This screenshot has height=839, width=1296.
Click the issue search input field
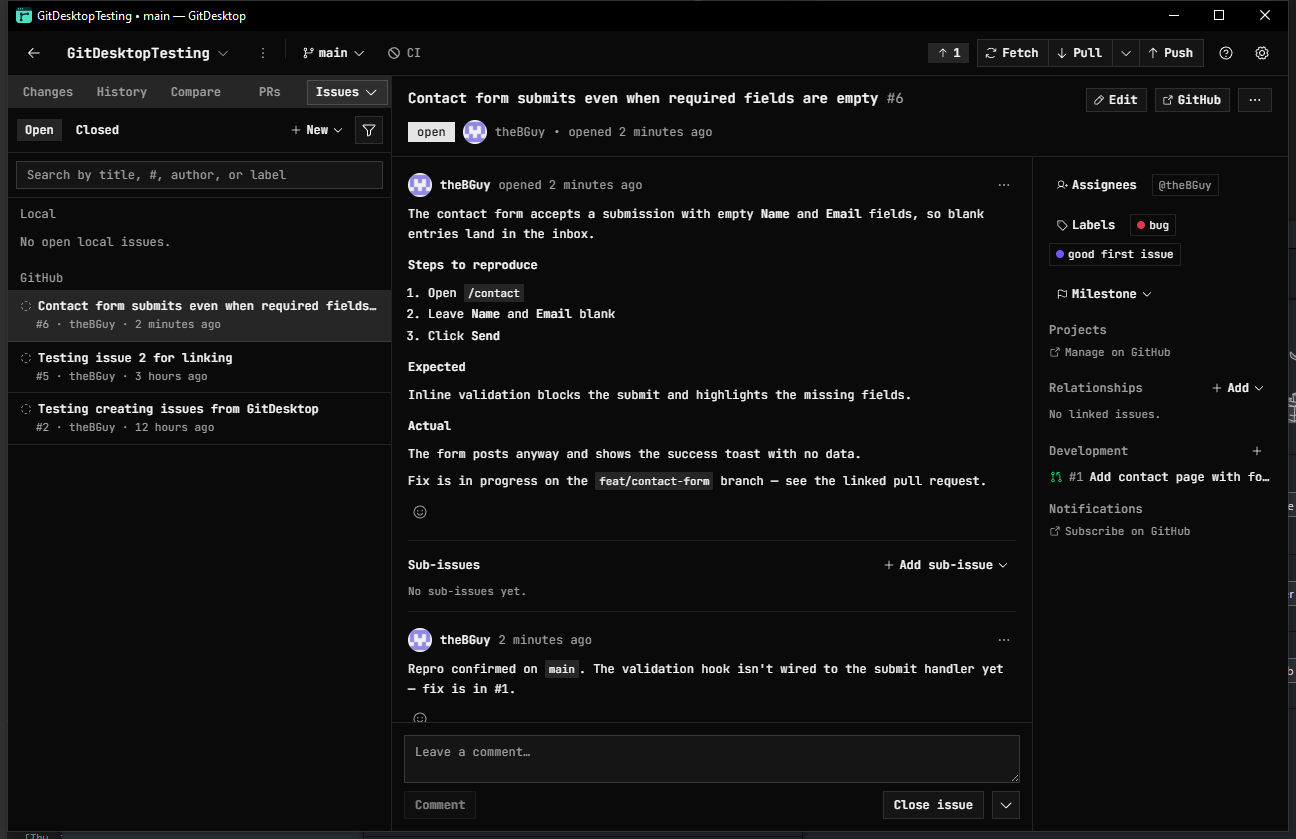tap(199, 175)
